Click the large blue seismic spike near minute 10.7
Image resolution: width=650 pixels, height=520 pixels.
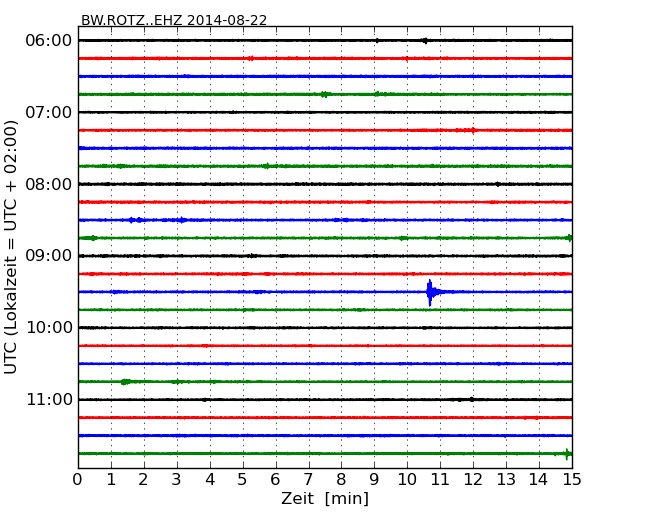tap(430, 292)
